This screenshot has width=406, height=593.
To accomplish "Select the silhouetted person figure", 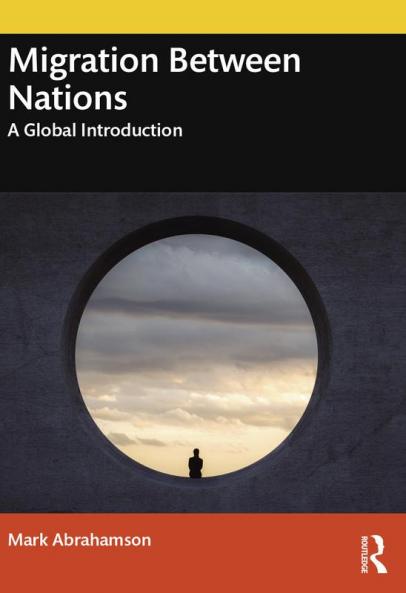I will [x=195, y=463].
